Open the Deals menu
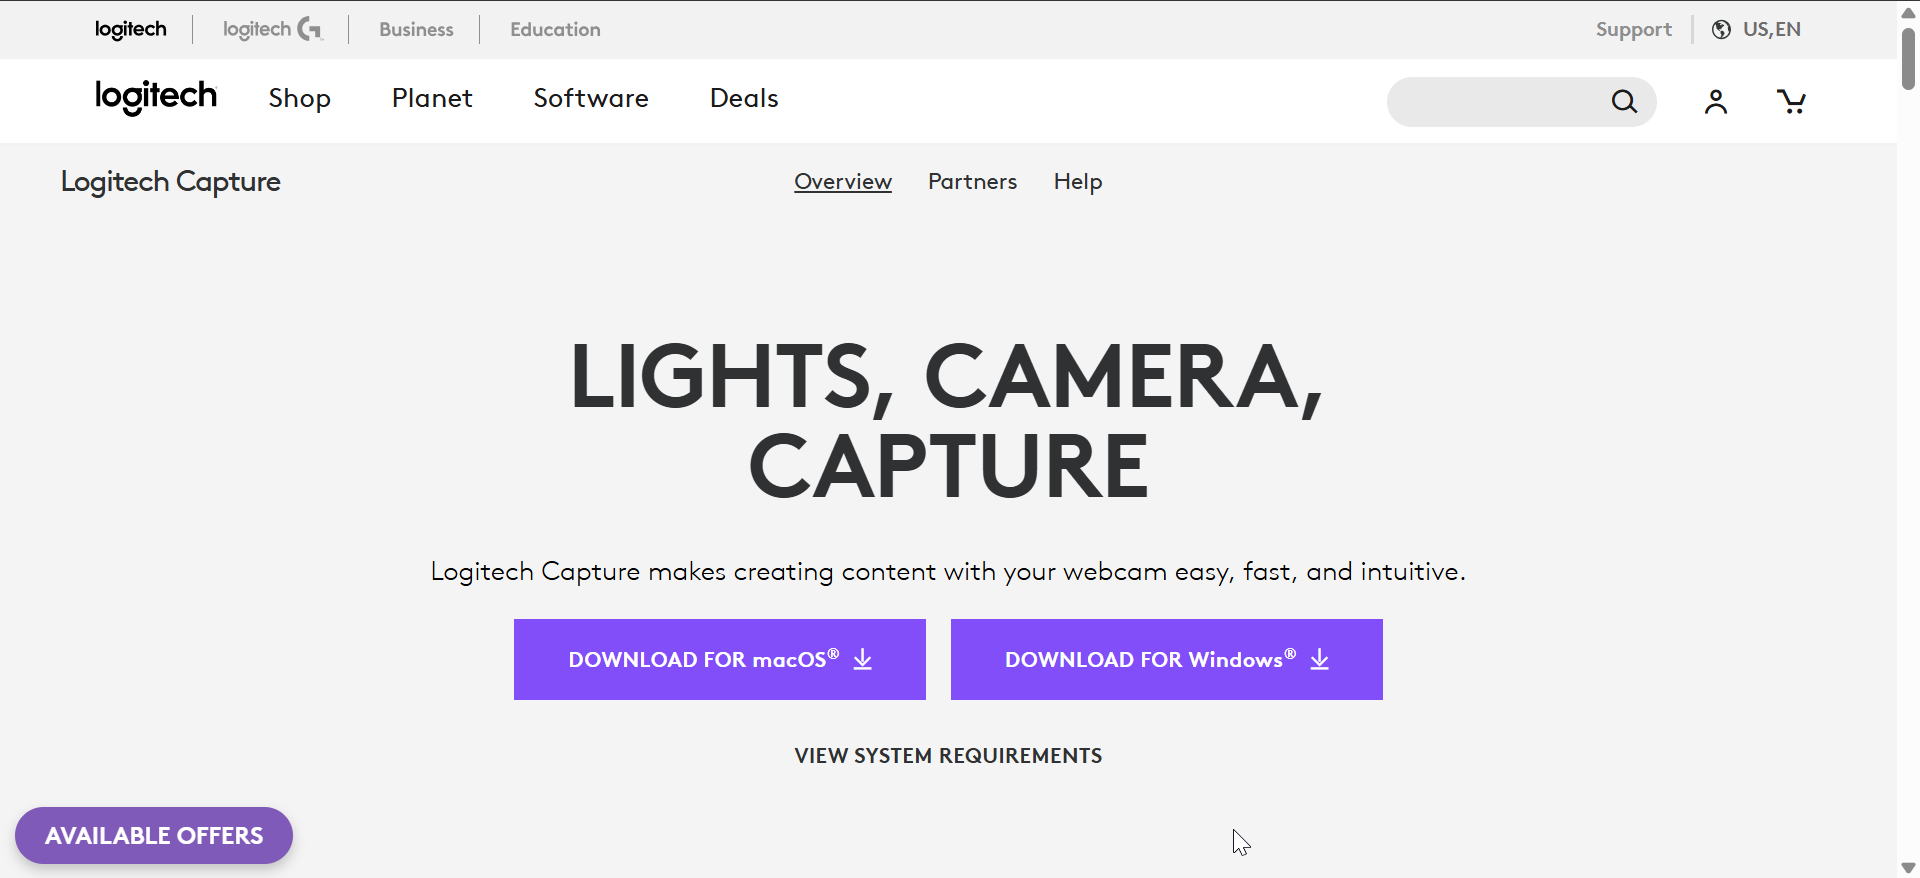This screenshot has height=878, width=1920. [x=744, y=98]
